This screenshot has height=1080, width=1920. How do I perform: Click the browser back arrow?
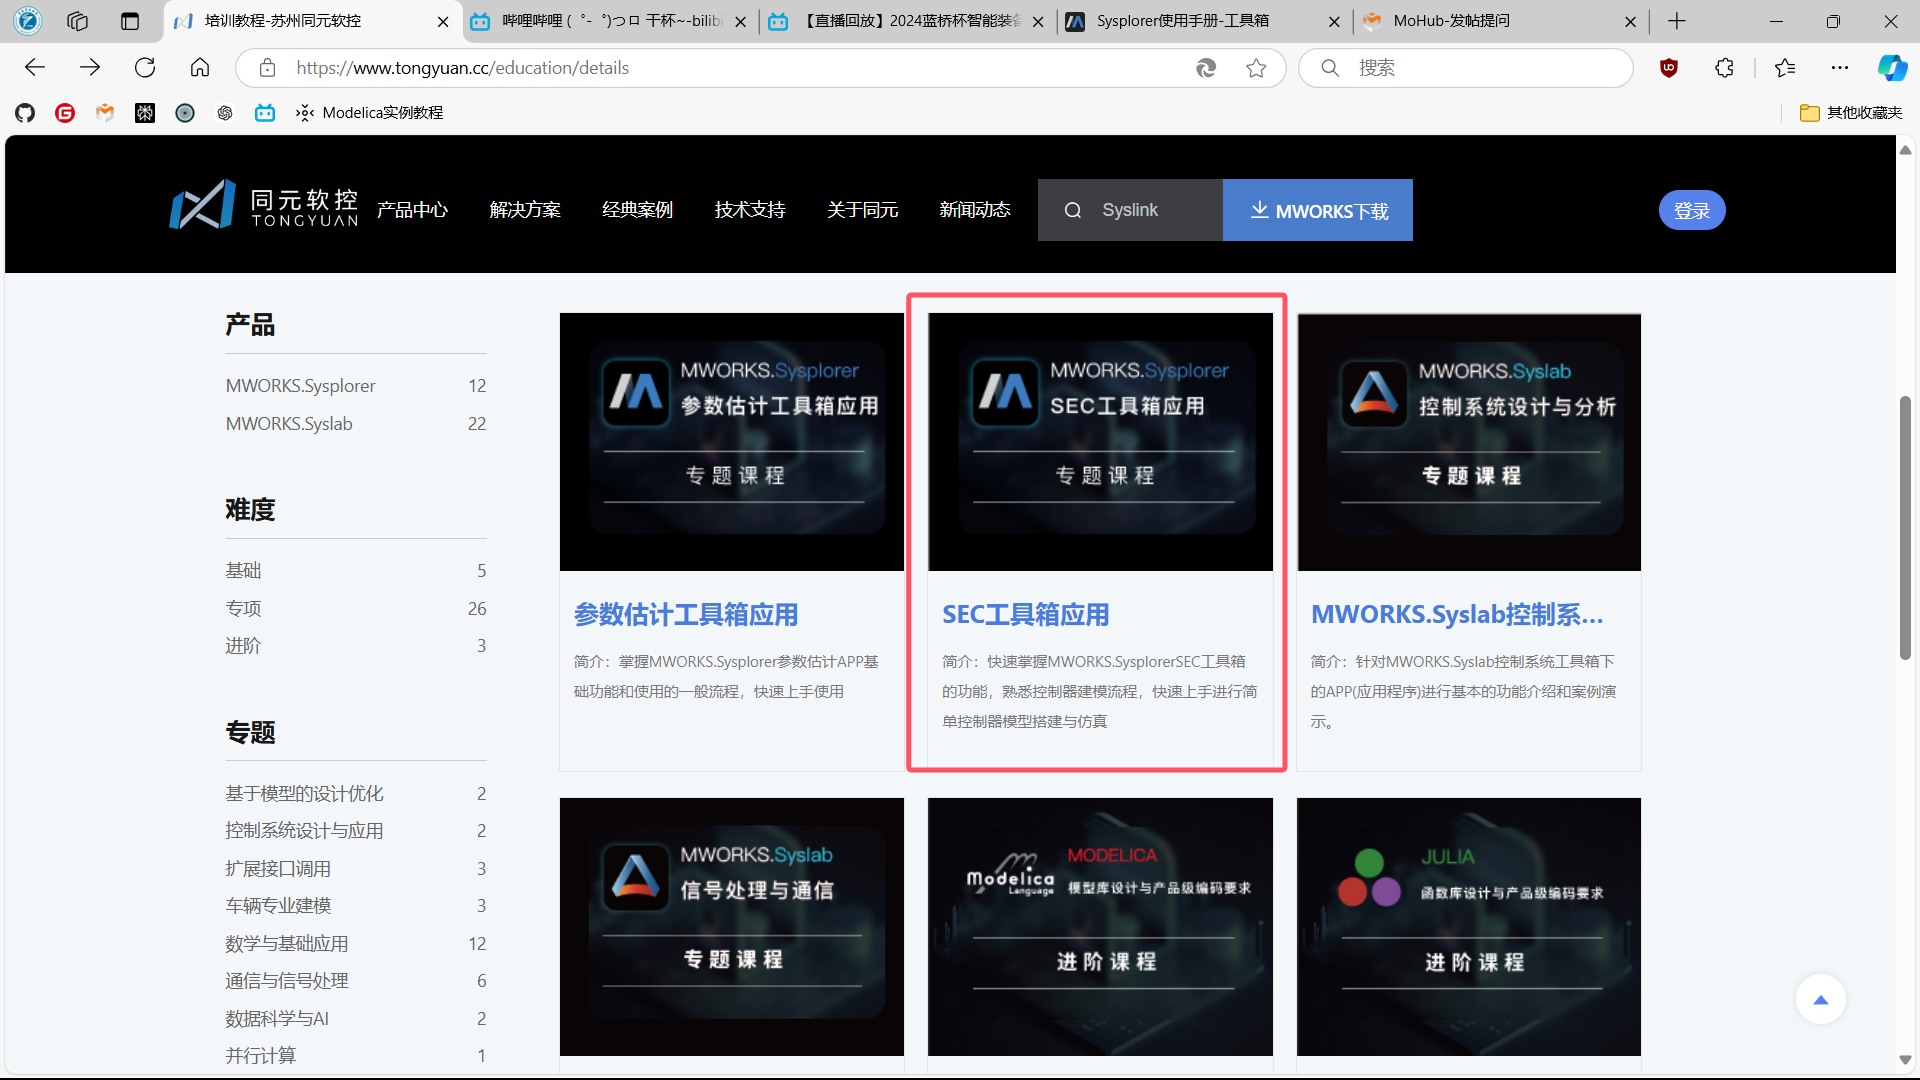[x=35, y=67]
